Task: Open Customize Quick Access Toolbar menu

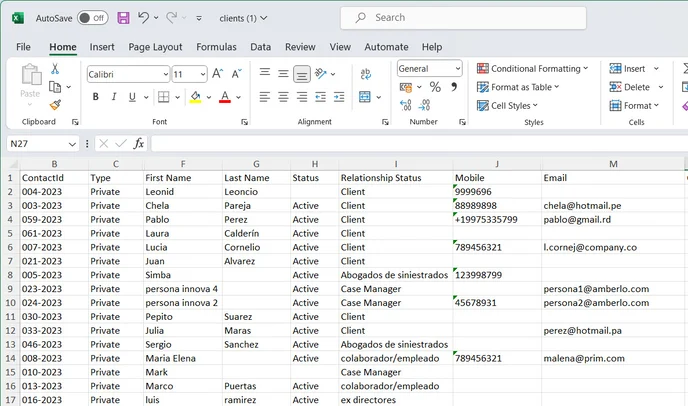Action: tap(199, 18)
